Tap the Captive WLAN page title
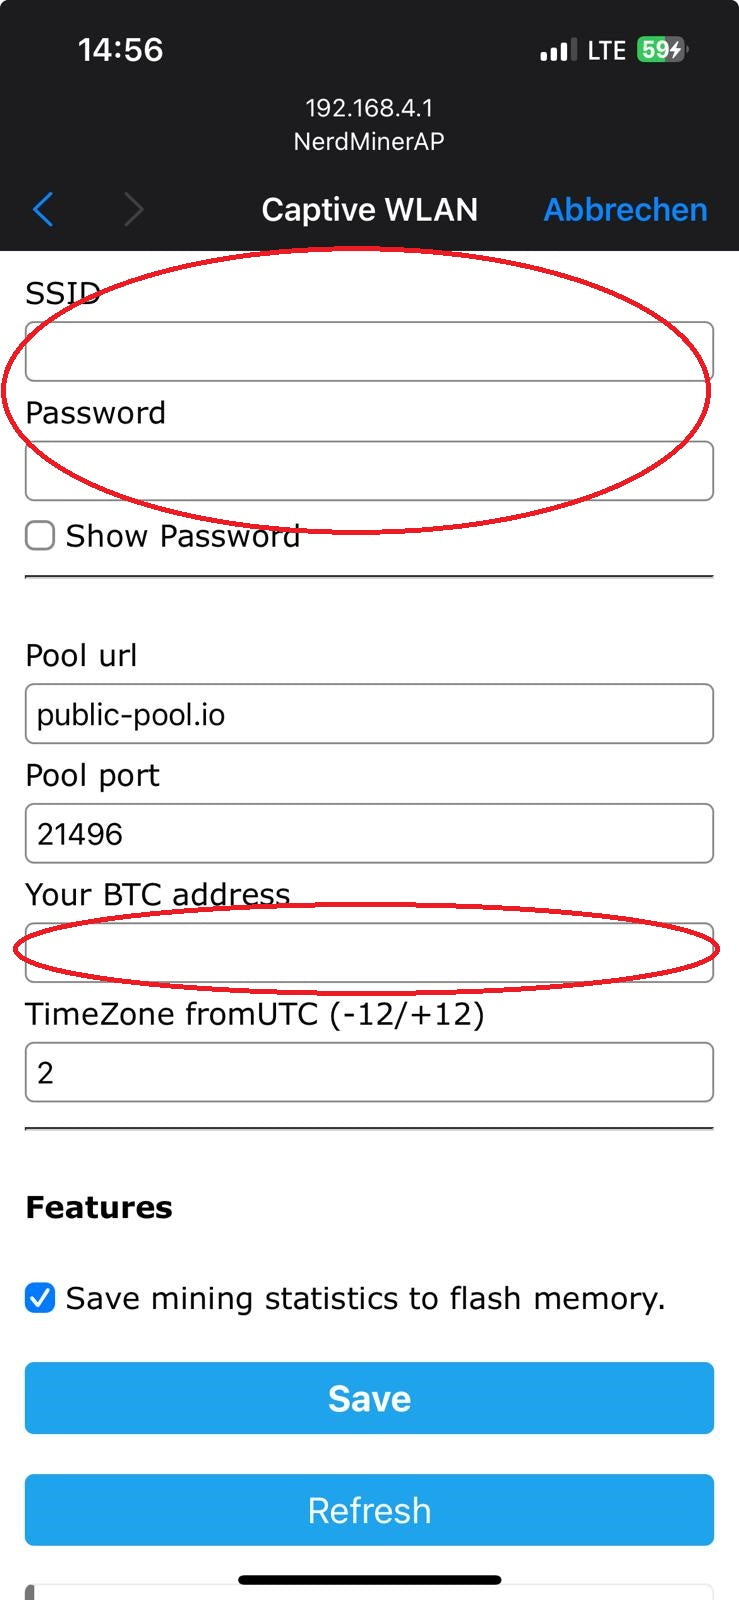 click(x=369, y=210)
